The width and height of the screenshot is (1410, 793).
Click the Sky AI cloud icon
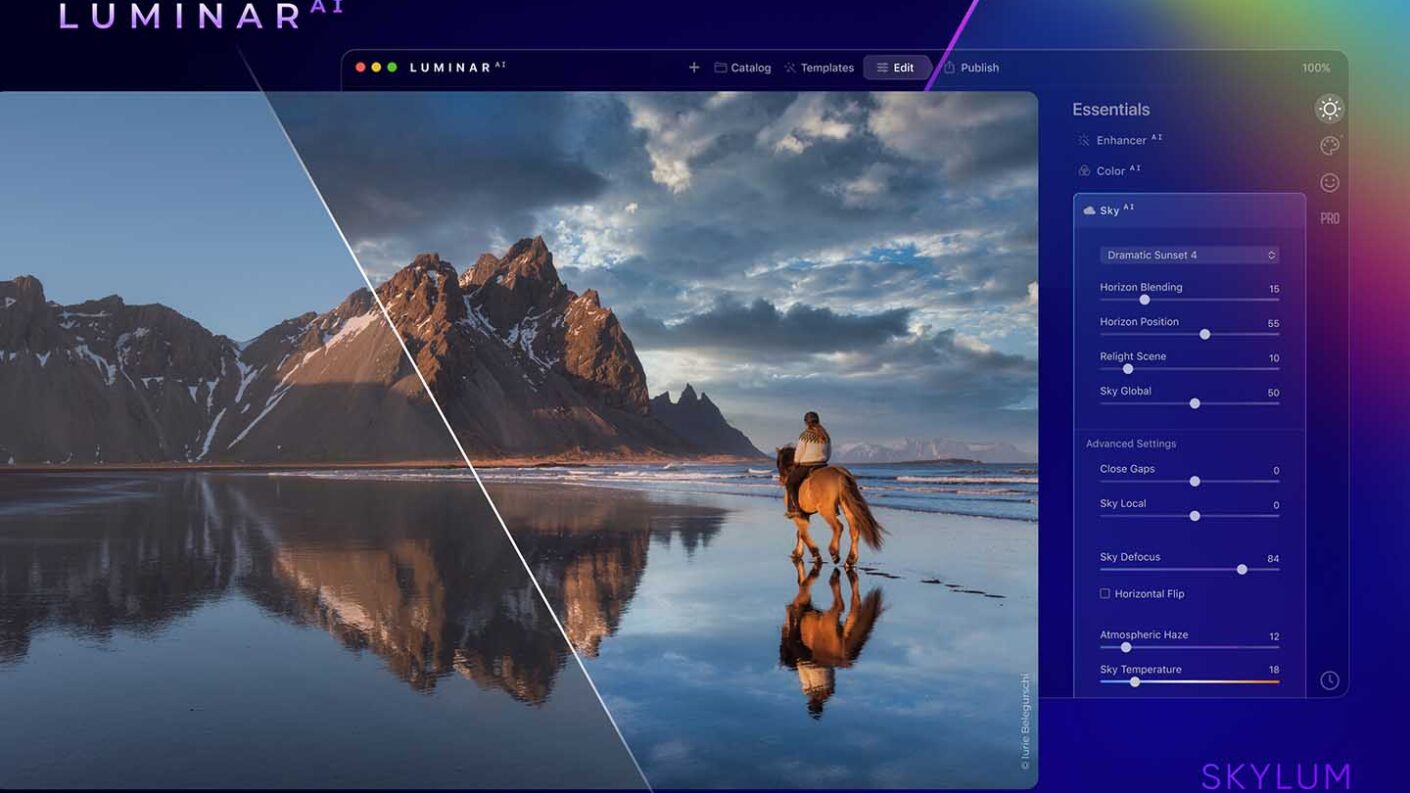point(1089,211)
